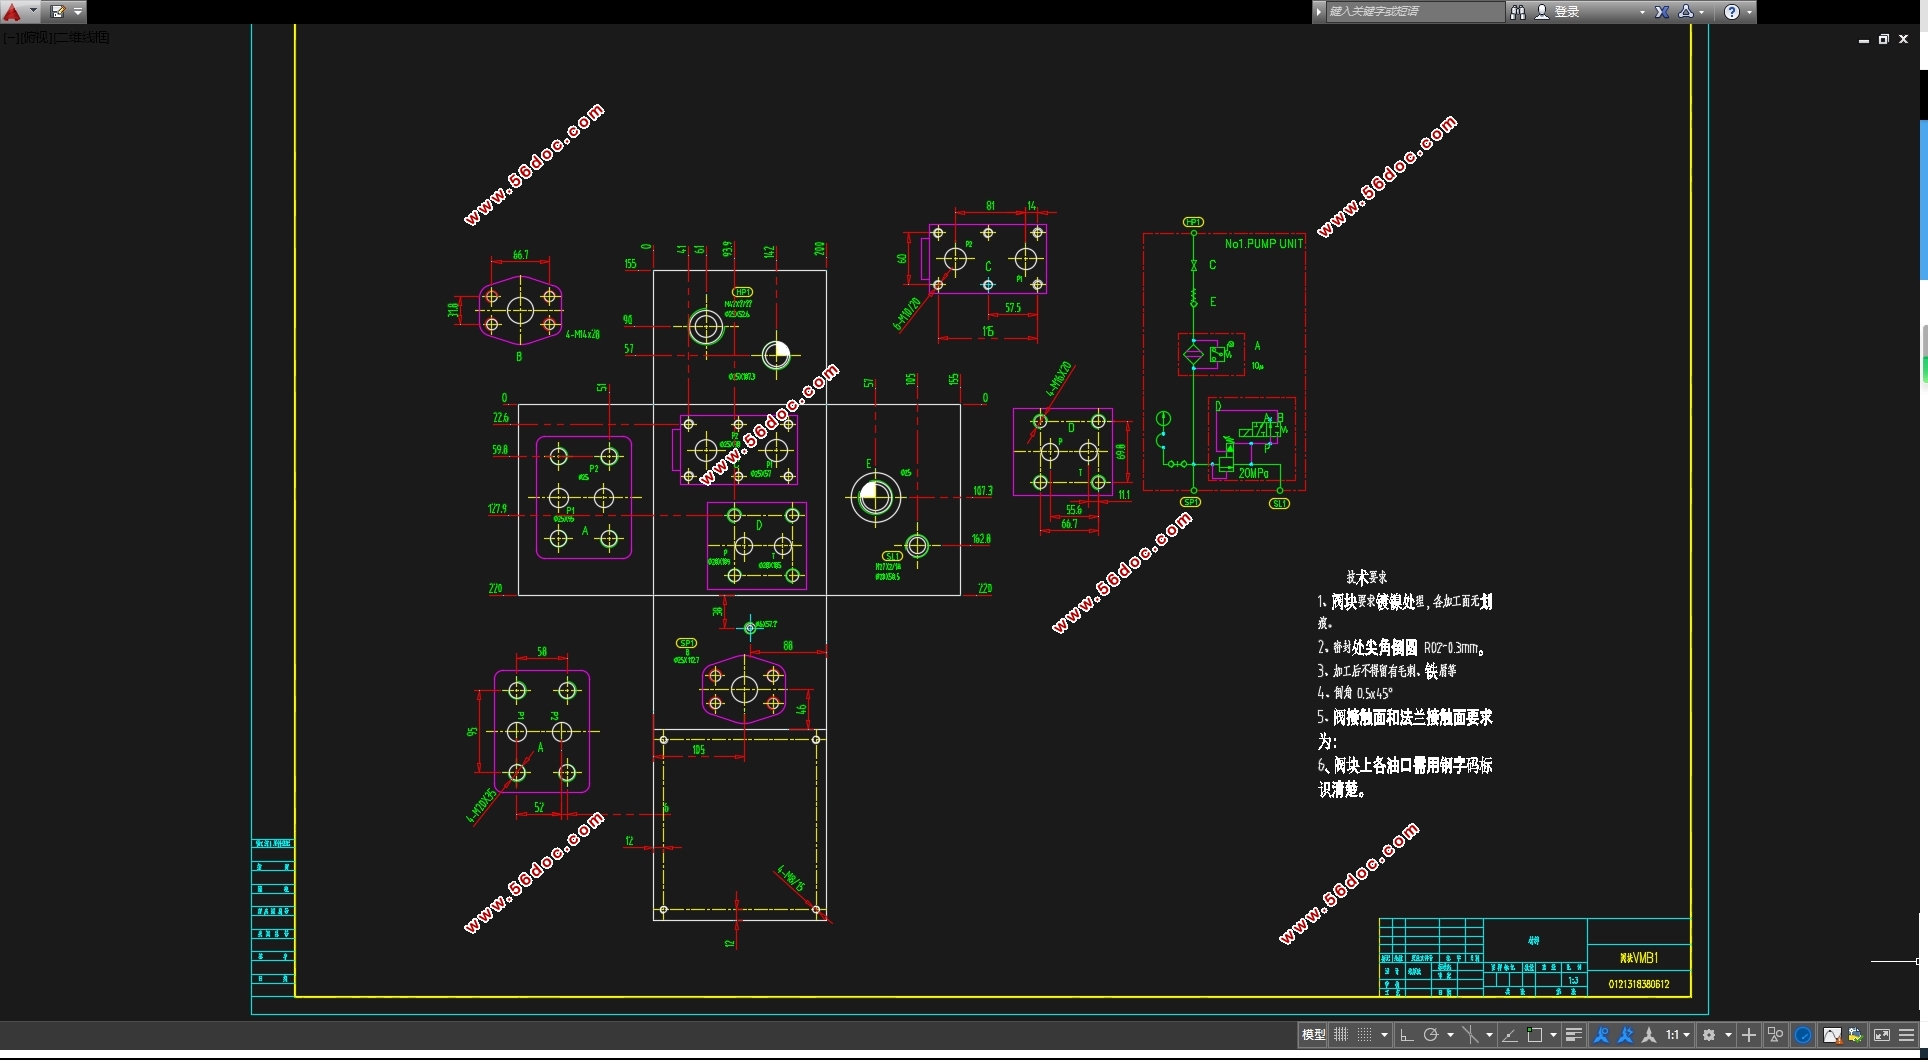Click the Save As icon in quick access toolbar

coord(58,12)
